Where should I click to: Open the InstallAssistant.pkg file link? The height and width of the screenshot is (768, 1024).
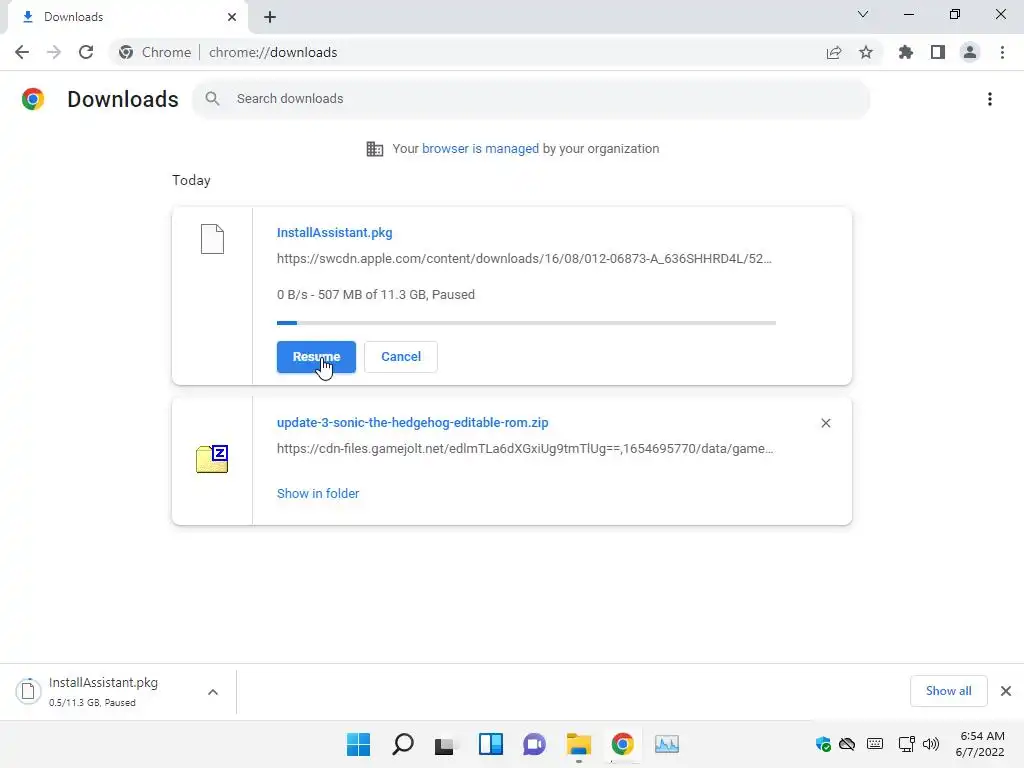334,232
